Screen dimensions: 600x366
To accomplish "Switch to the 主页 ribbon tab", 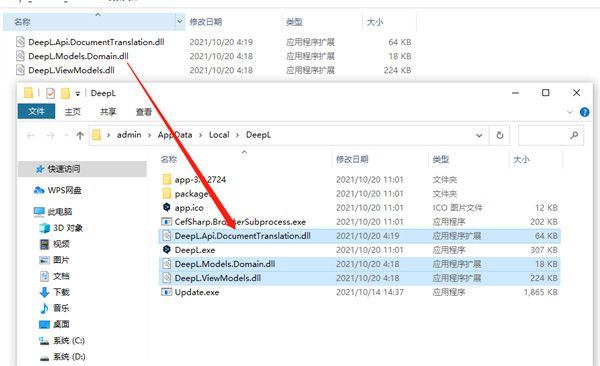I will pos(72,112).
